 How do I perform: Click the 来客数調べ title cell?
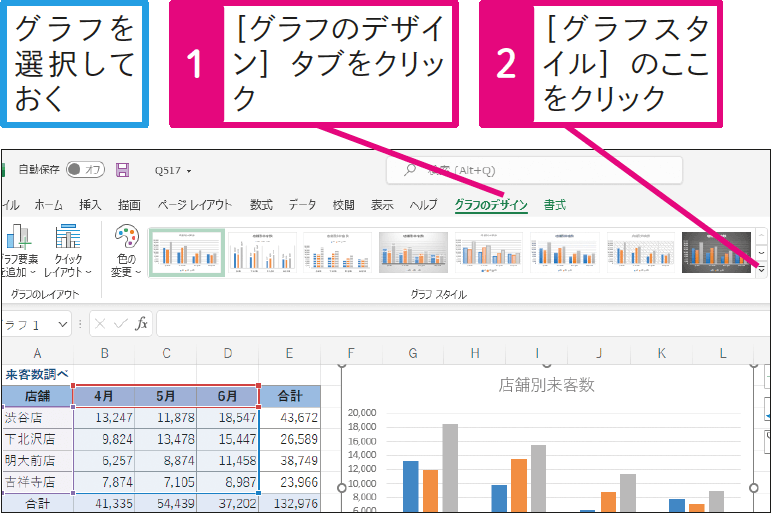click(x=37, y=375)
